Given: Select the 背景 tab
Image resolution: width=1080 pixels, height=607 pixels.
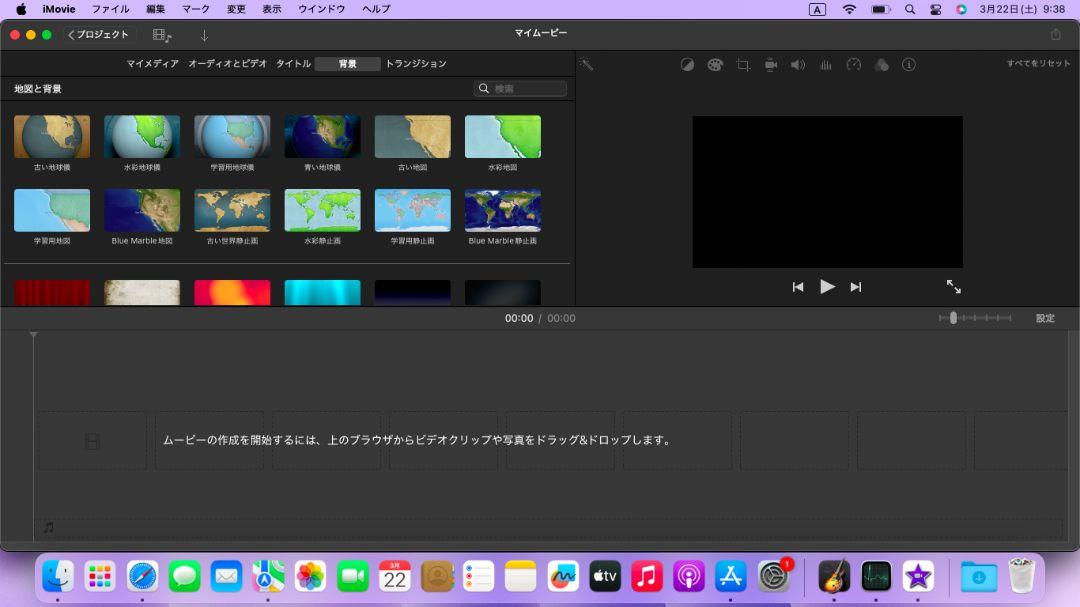Looking at the screenshot, I should click(x=347, y=64).
